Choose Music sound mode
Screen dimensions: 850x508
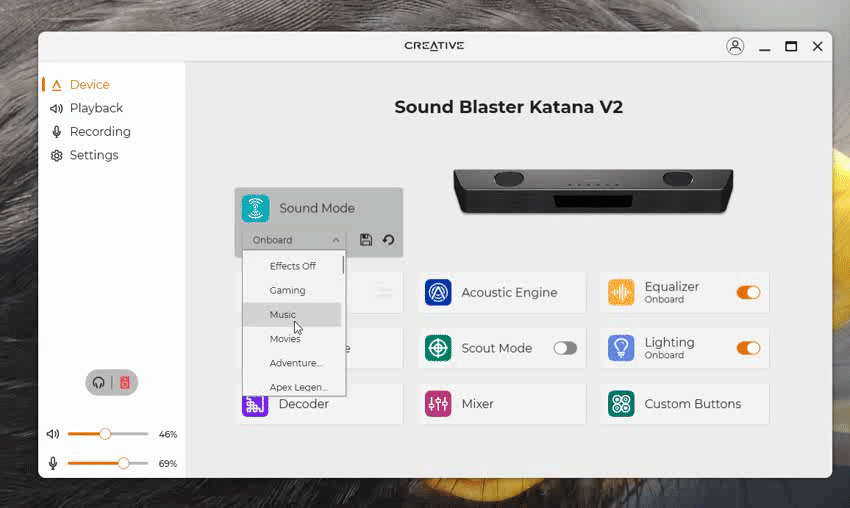[292, 314]
